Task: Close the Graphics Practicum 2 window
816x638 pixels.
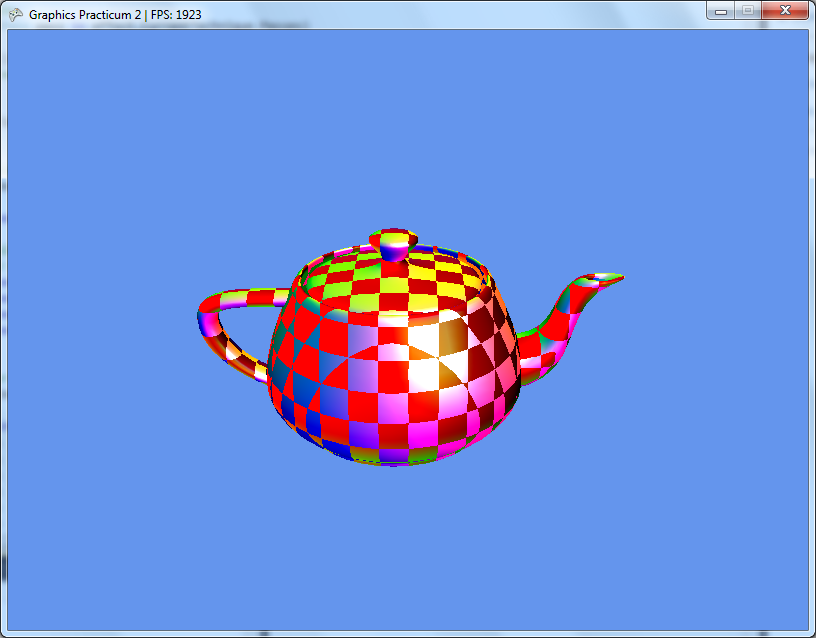Action: [x=784, y=11]
